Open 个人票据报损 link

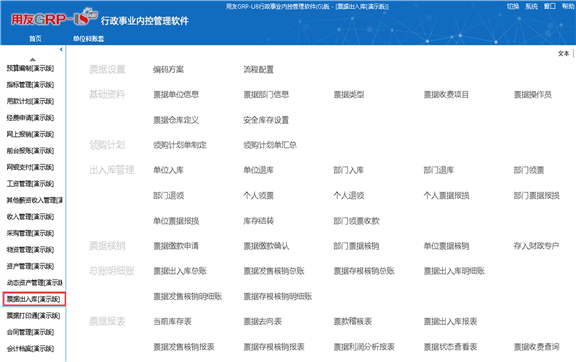coord(446,196)
